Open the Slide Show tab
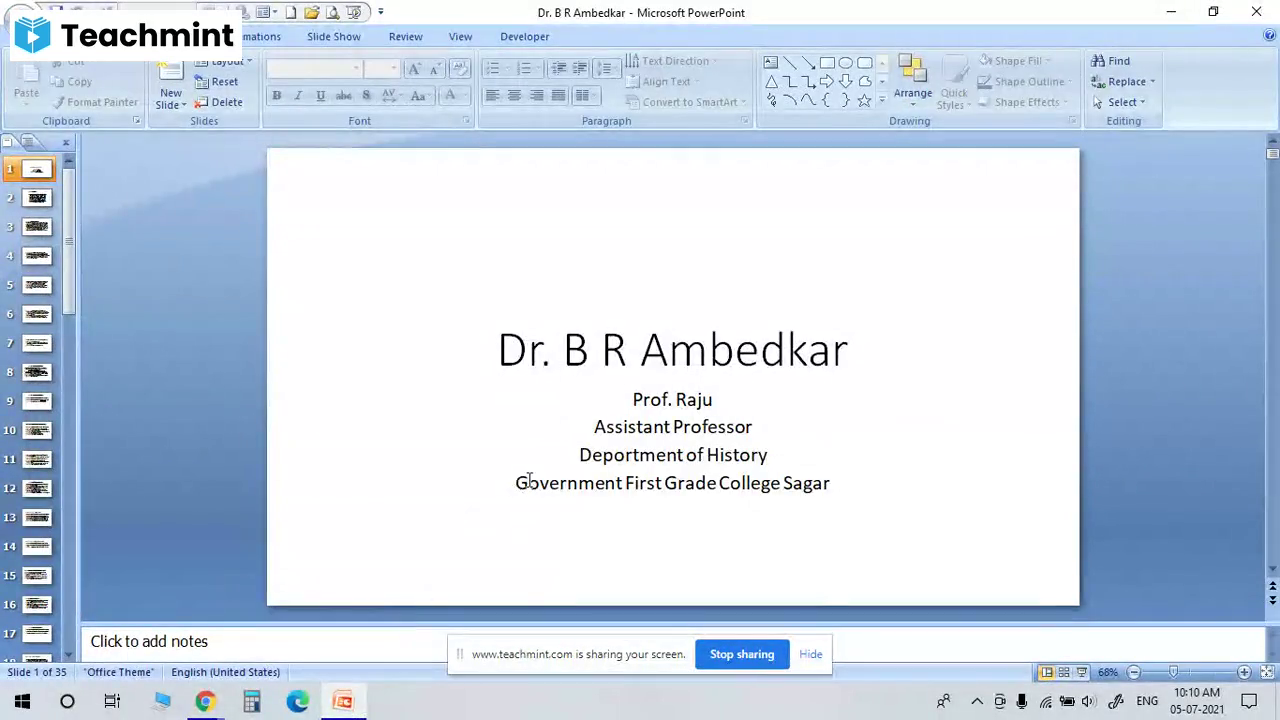Image resolution: width=1280 pixels, height=720 pixels. click(x=334, y=36)
